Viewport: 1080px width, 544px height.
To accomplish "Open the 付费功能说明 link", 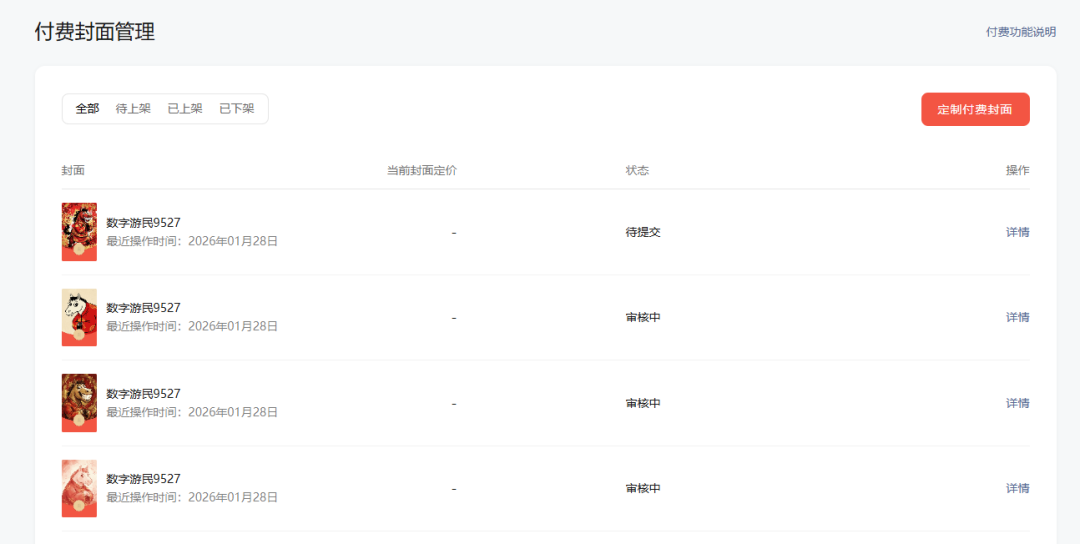I will (1021, 32).
